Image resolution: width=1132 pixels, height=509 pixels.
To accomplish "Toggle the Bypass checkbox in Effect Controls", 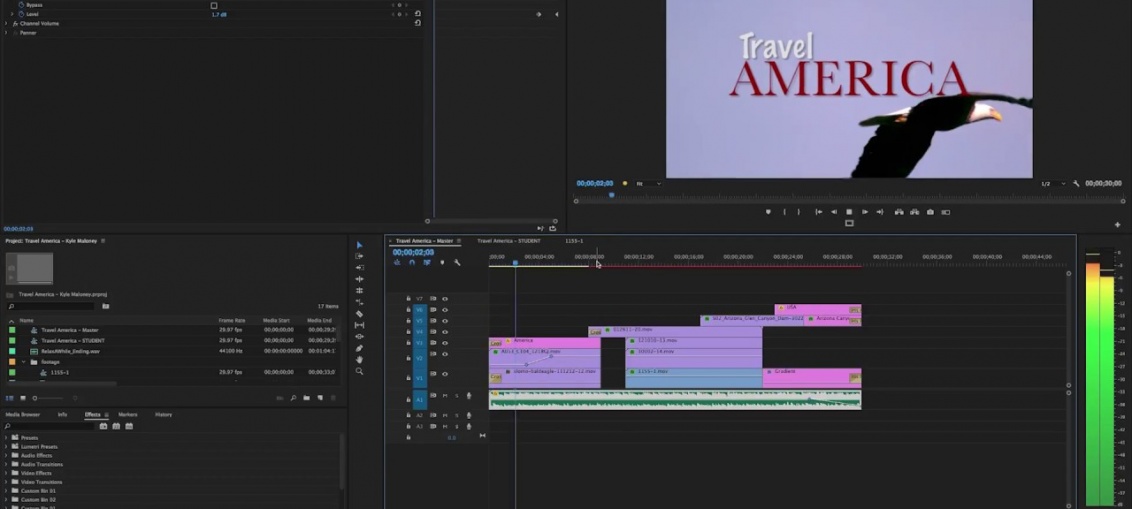I will pos(214,6).
